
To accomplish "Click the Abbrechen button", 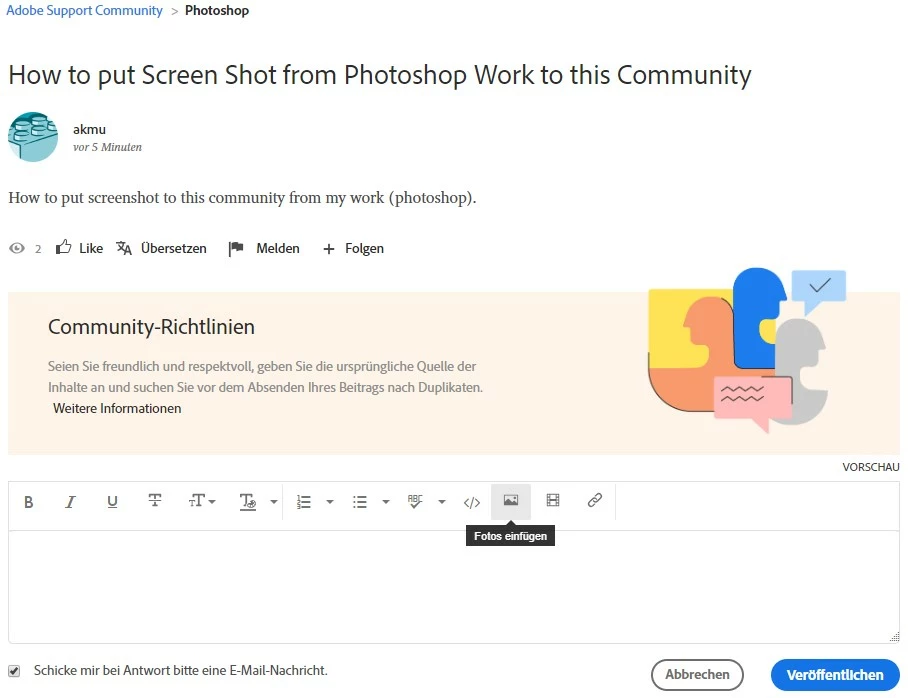I will 697,675.
